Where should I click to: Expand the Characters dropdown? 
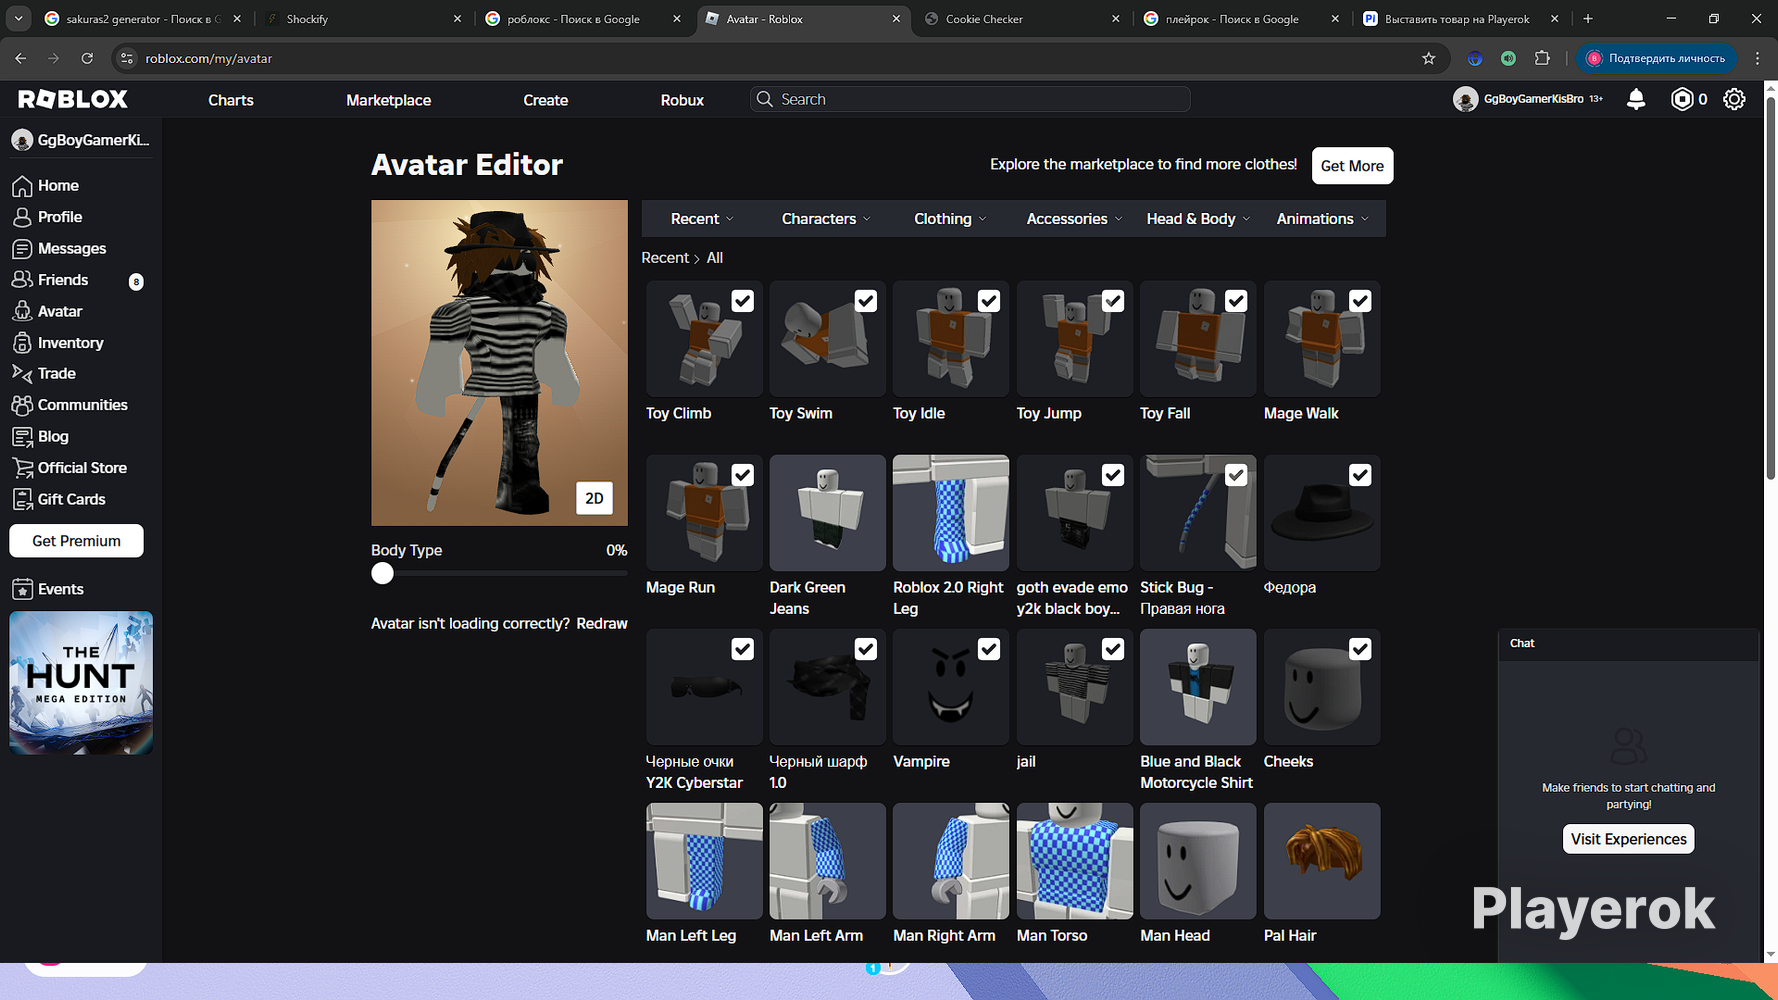point(826,219)
